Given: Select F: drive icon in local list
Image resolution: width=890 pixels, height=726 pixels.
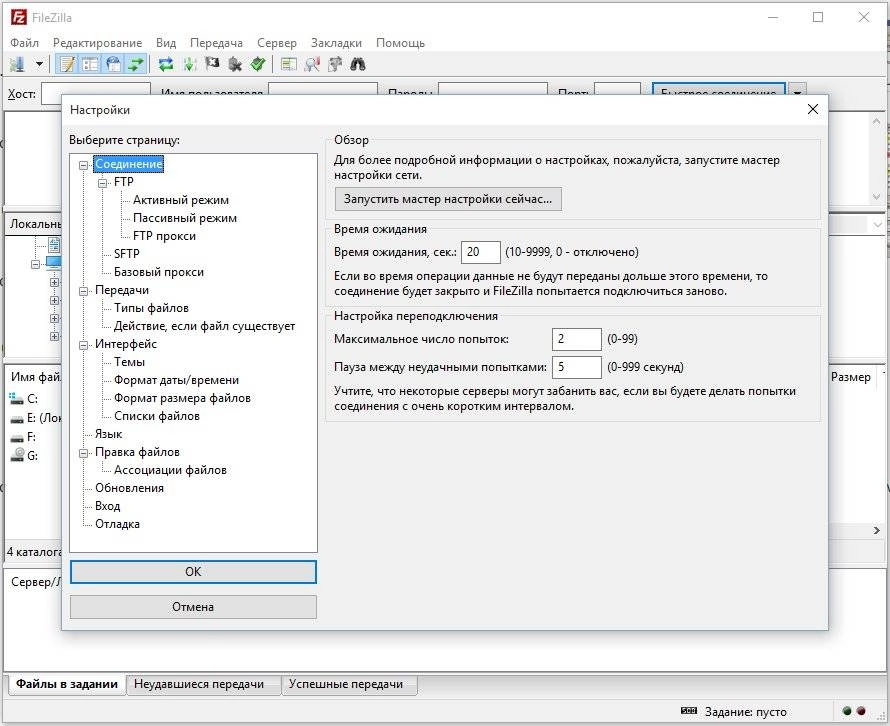Looking at the screenshot, I should point(17,437).
